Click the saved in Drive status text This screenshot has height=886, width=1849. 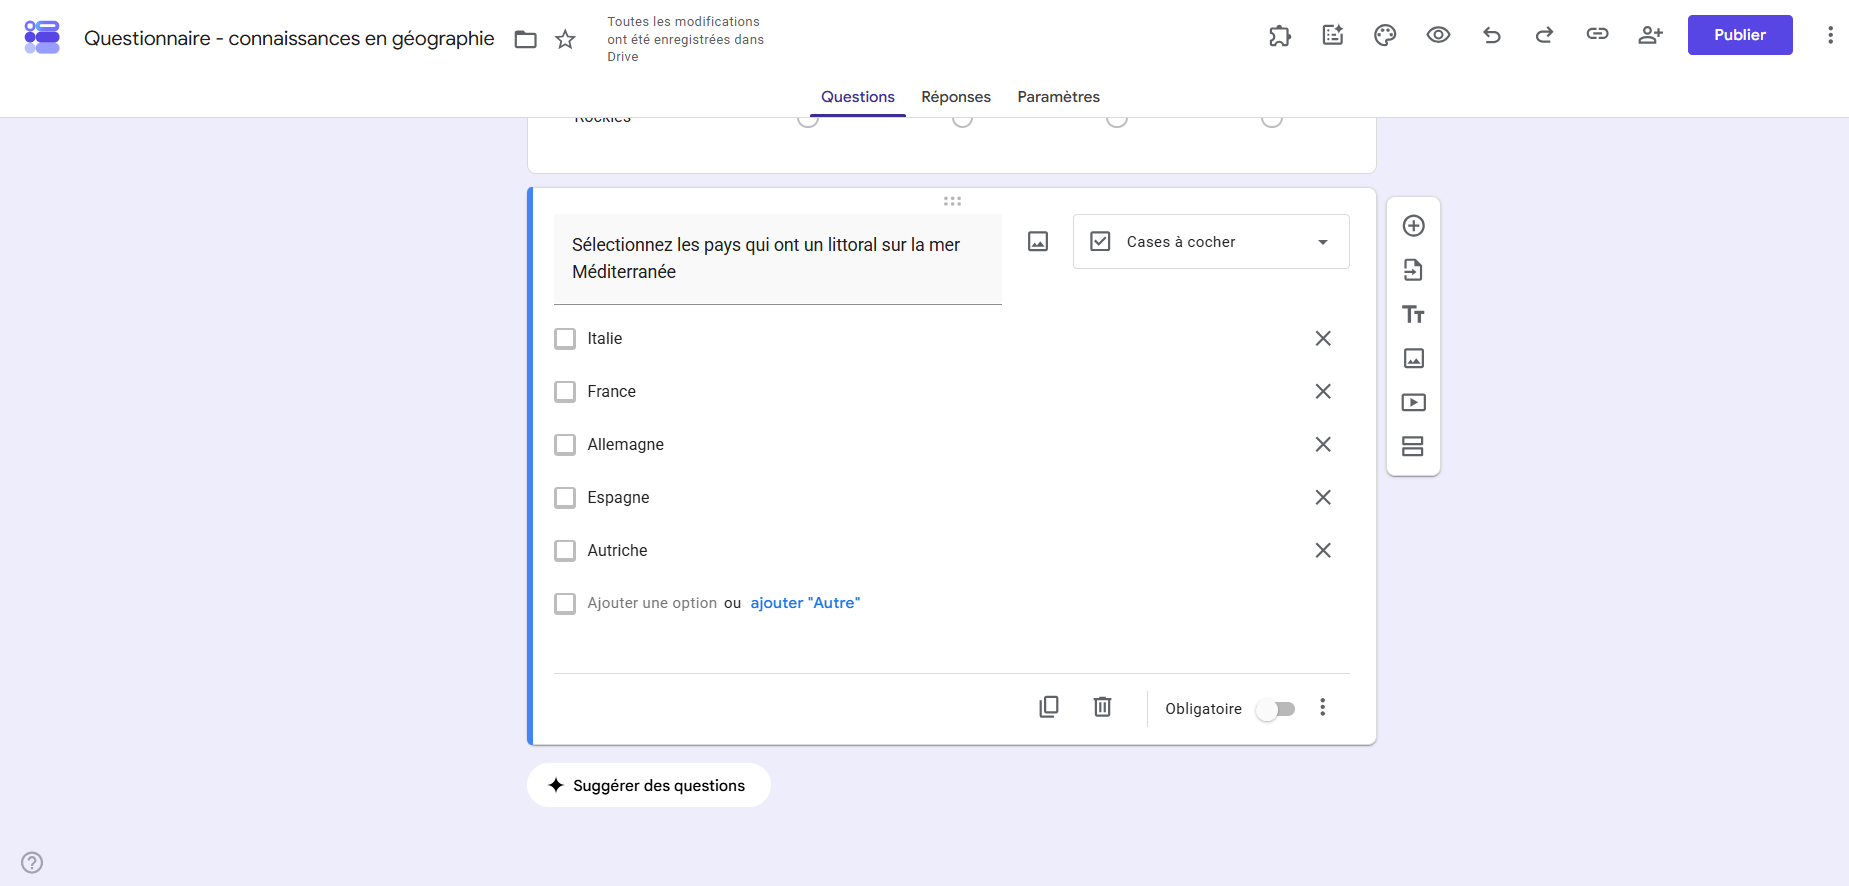[685, 39]
